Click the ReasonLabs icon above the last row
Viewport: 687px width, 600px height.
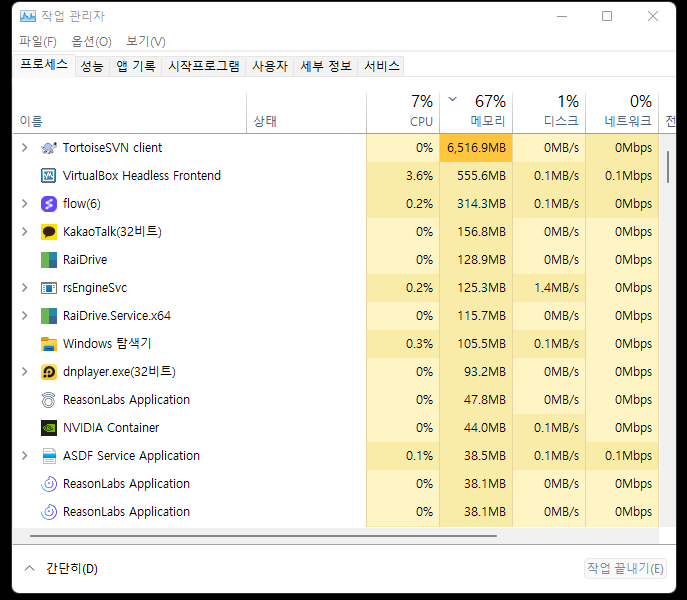tap(49, 484)
